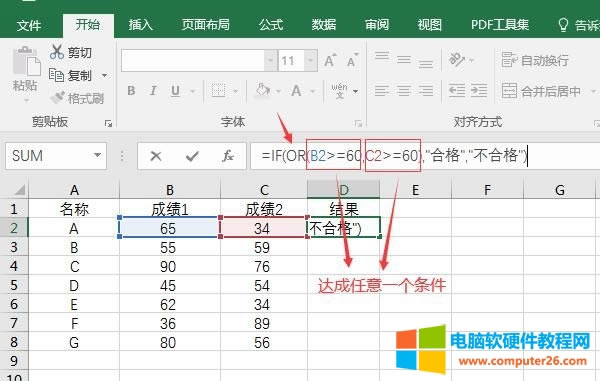Click the font color A icon
600x381 pixels.
pos(296,91)
